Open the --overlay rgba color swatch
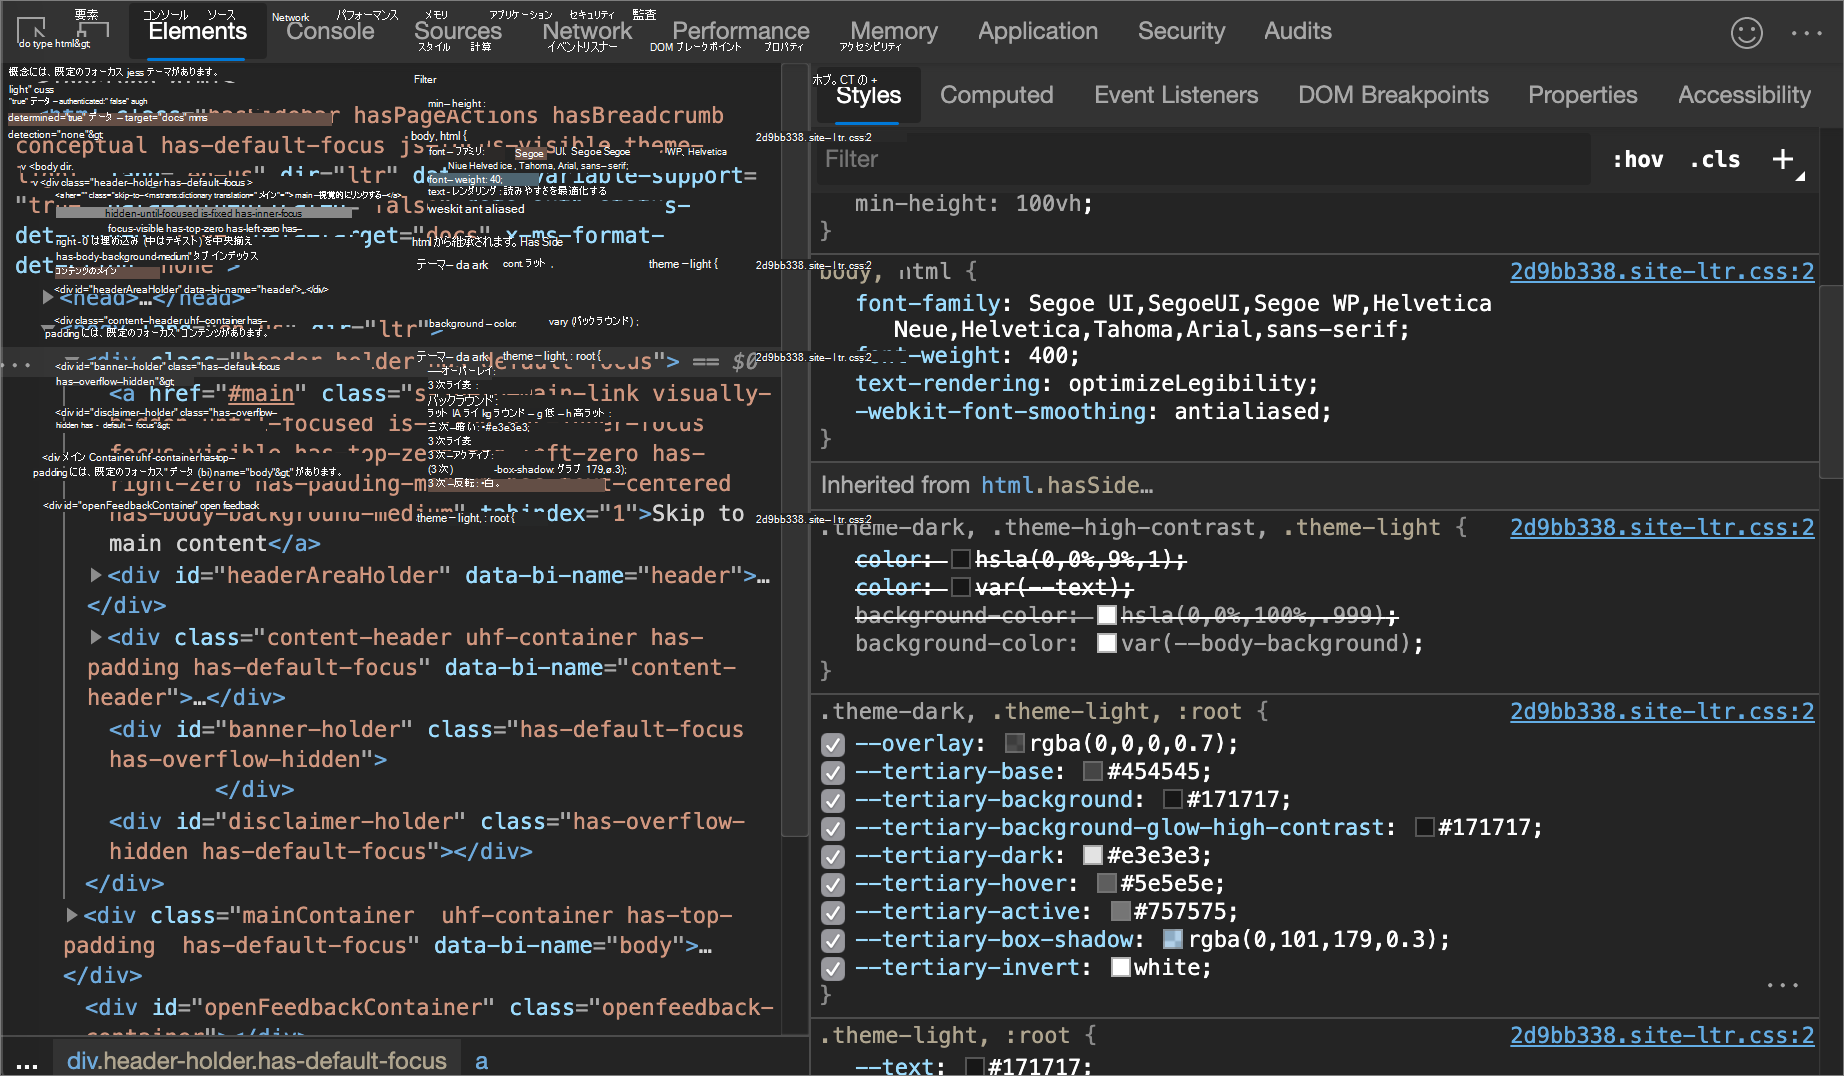The width and height of the screenshot is (1844, 1076). [x=1015, y=743]
